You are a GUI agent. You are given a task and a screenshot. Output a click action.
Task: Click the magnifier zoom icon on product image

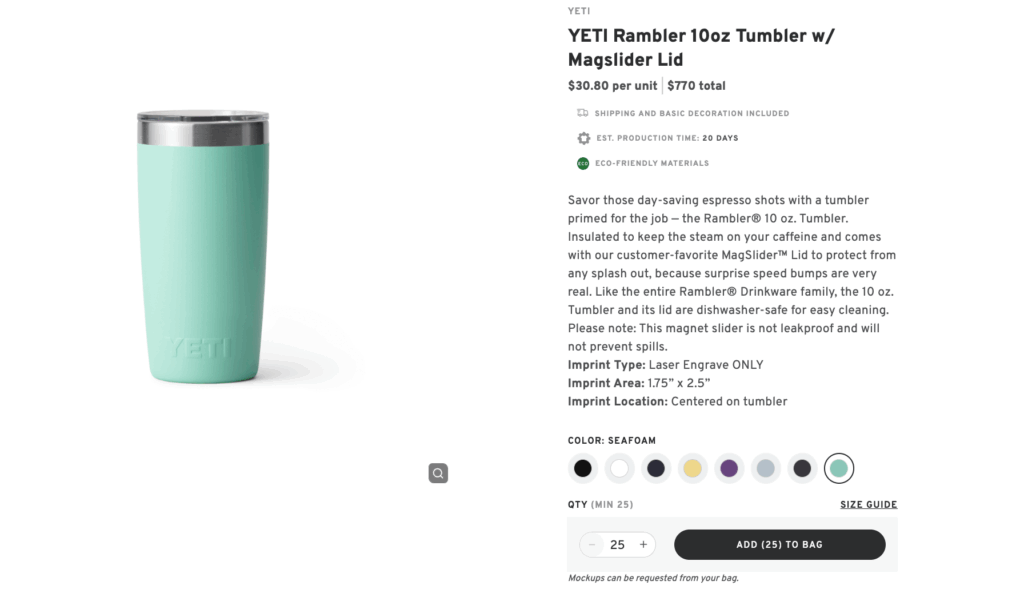438,473
